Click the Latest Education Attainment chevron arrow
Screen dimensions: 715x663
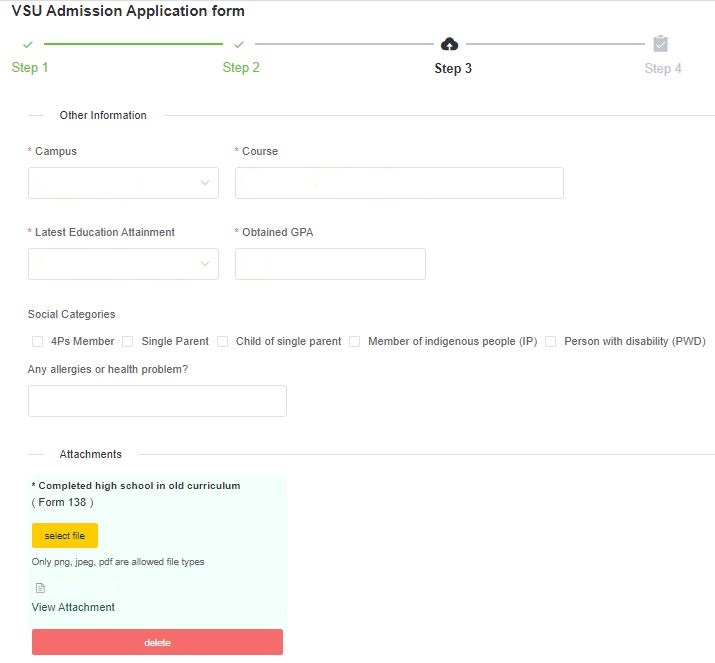pos(205,264)
